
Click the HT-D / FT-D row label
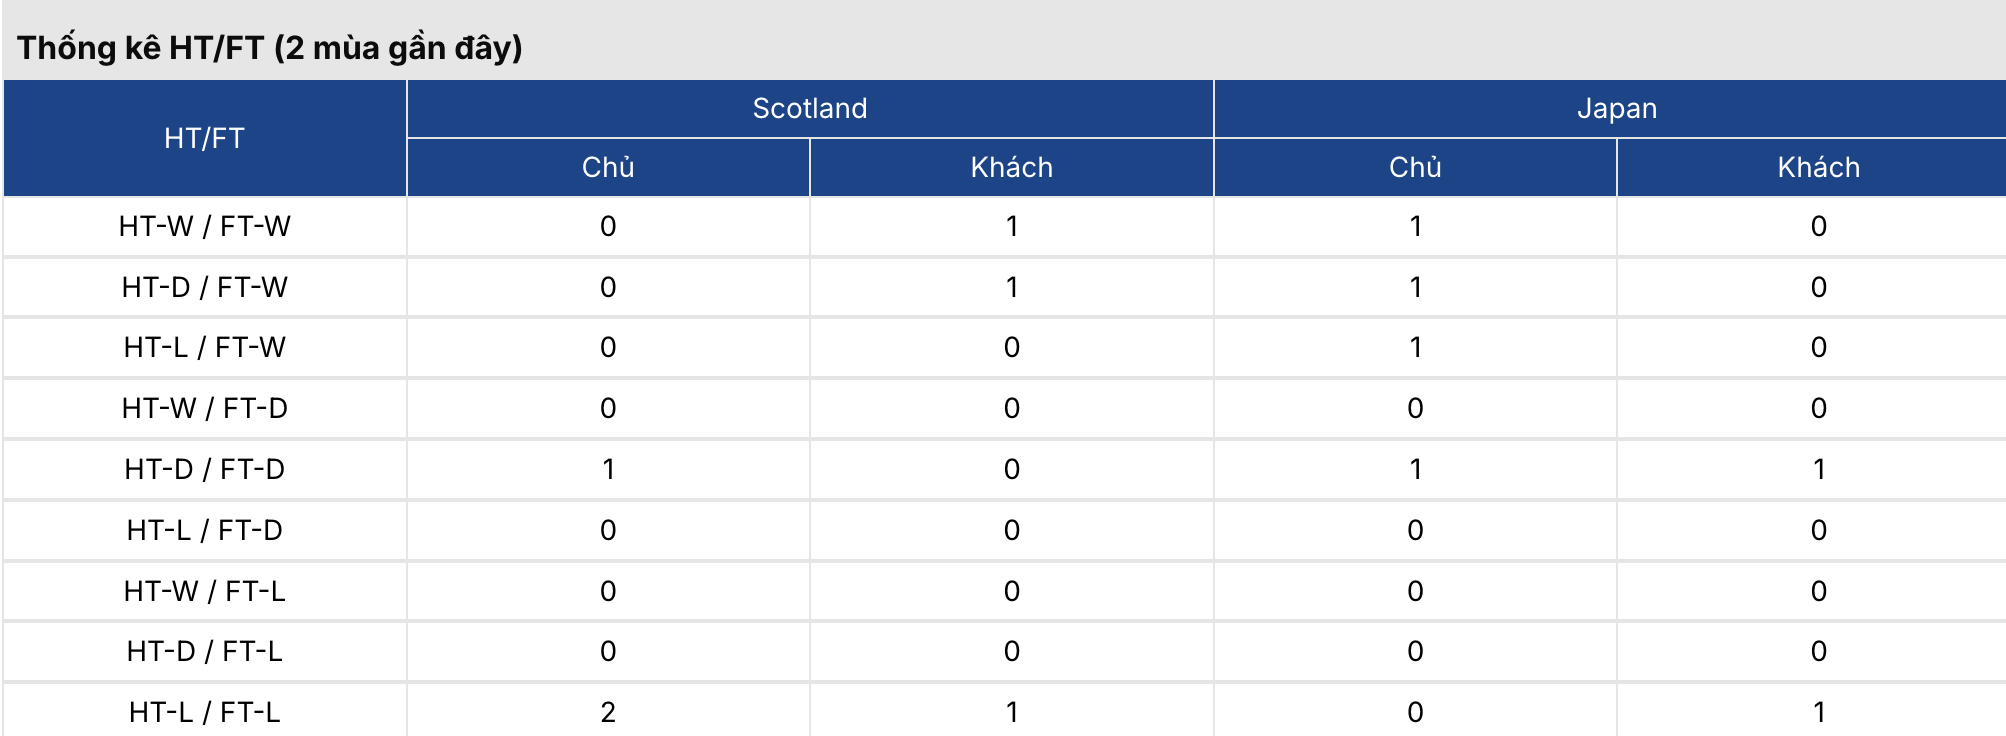click(204, 469)
